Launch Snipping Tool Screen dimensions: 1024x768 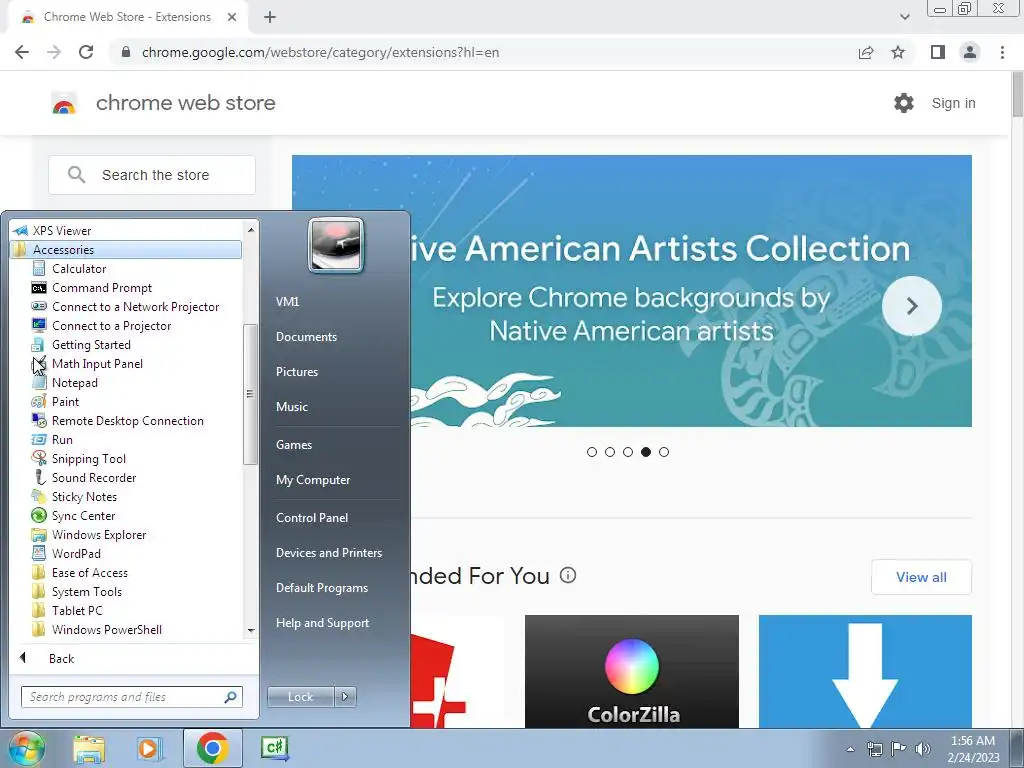click(89, 458)
